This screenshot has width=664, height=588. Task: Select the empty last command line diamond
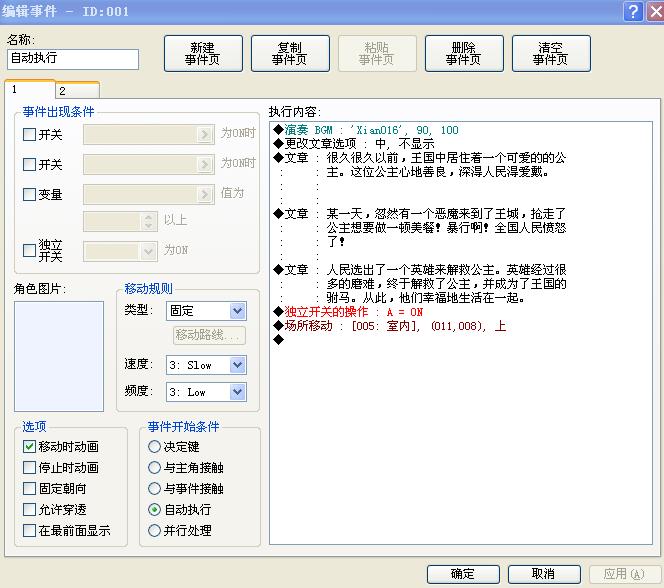pyautogui.click(x=278, y=340)
